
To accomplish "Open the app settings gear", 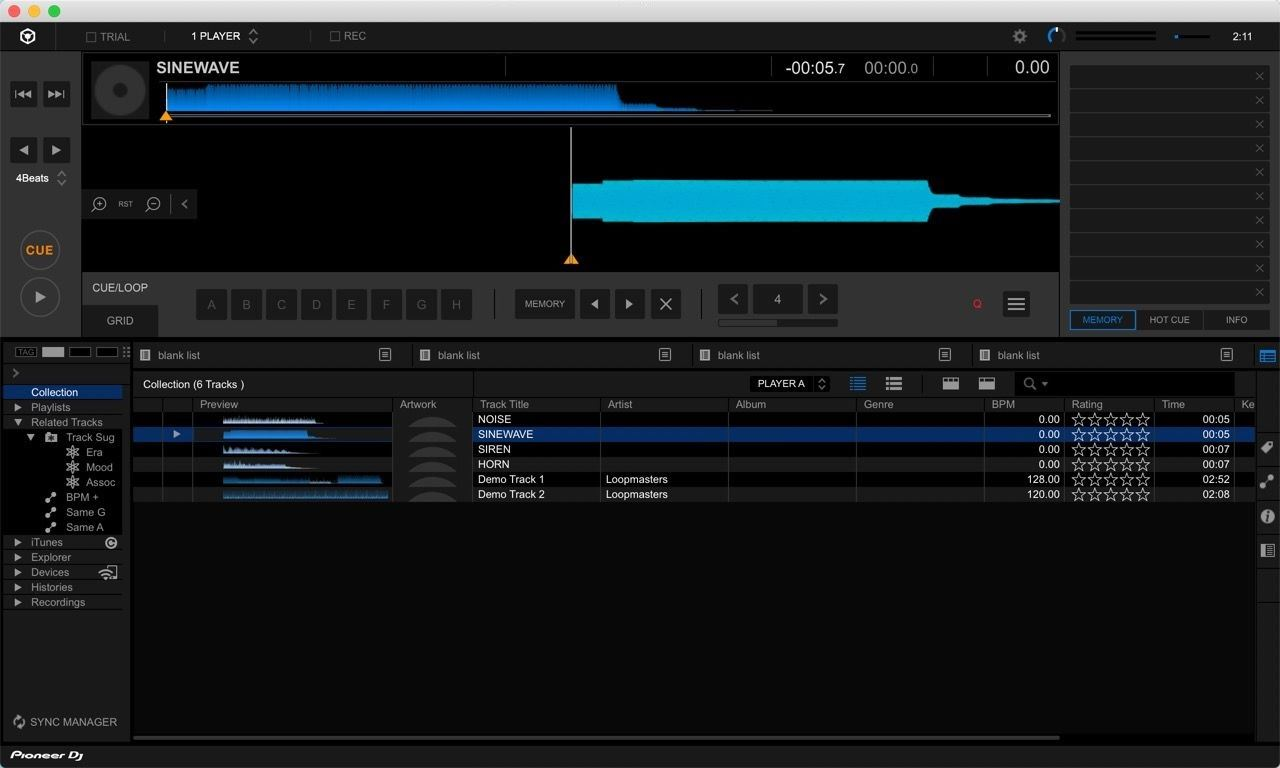I will pos(1019,36).
